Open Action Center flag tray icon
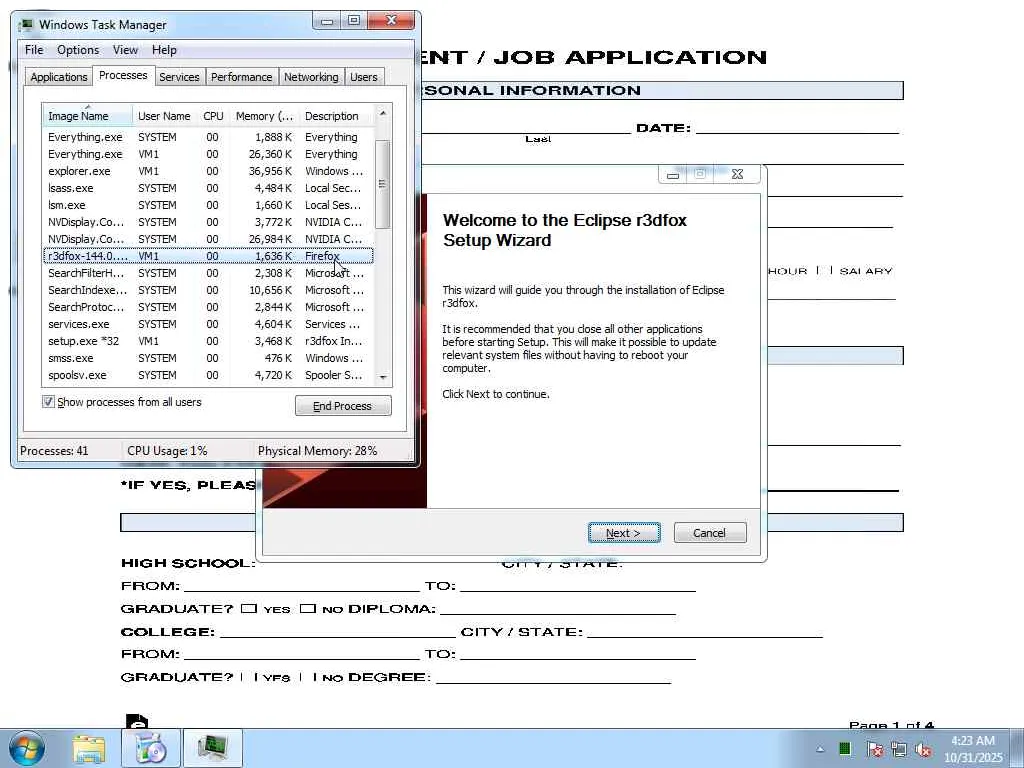The width and height of the screenshot is (1024, 768). click(x=875, y=749)
